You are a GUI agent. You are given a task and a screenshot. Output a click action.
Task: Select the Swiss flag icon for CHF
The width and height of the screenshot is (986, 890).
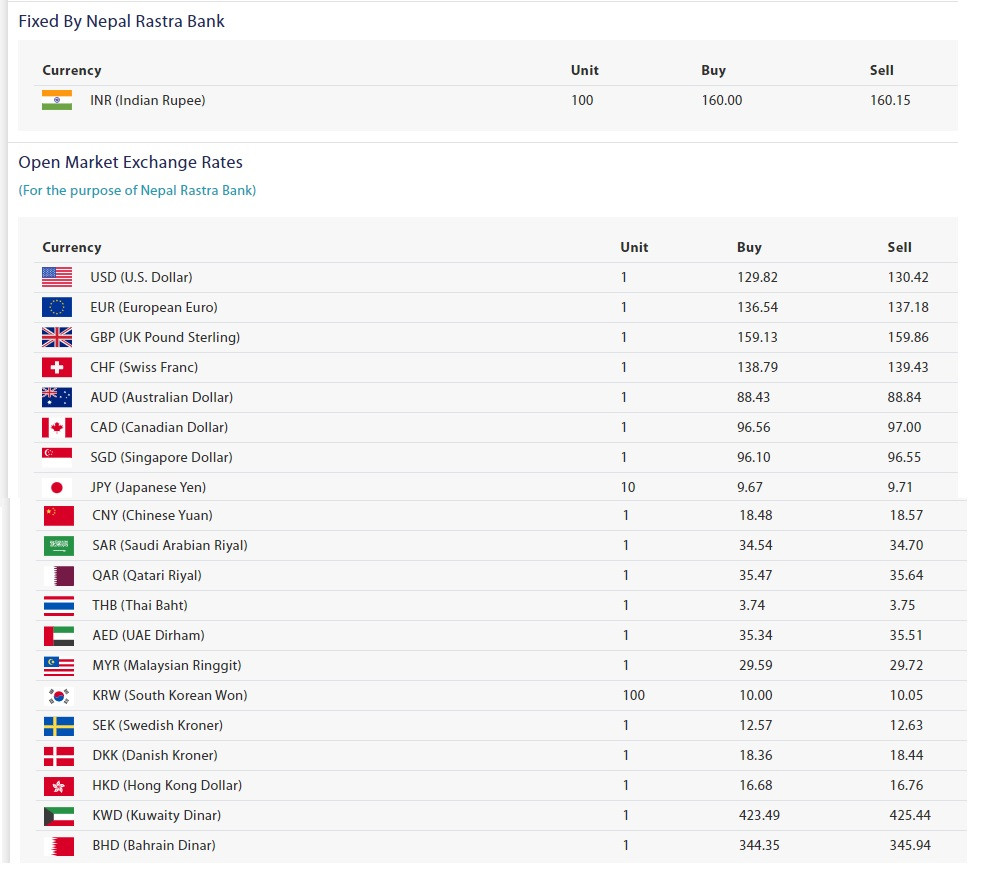tap(57, 367)
